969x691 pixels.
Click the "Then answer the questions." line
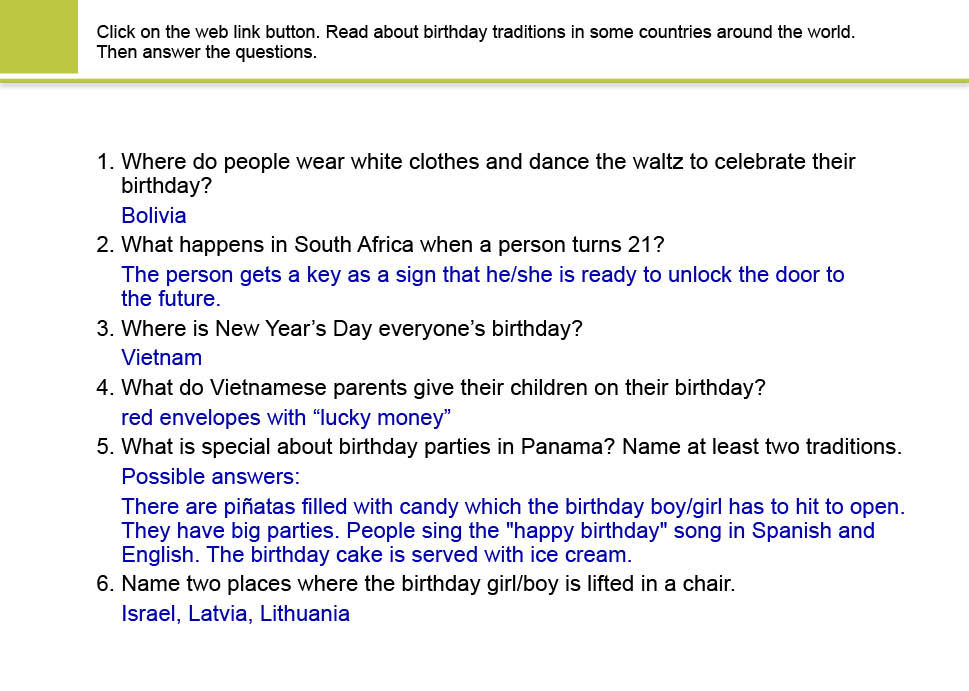pyautogui.click(x=206, y=52)
